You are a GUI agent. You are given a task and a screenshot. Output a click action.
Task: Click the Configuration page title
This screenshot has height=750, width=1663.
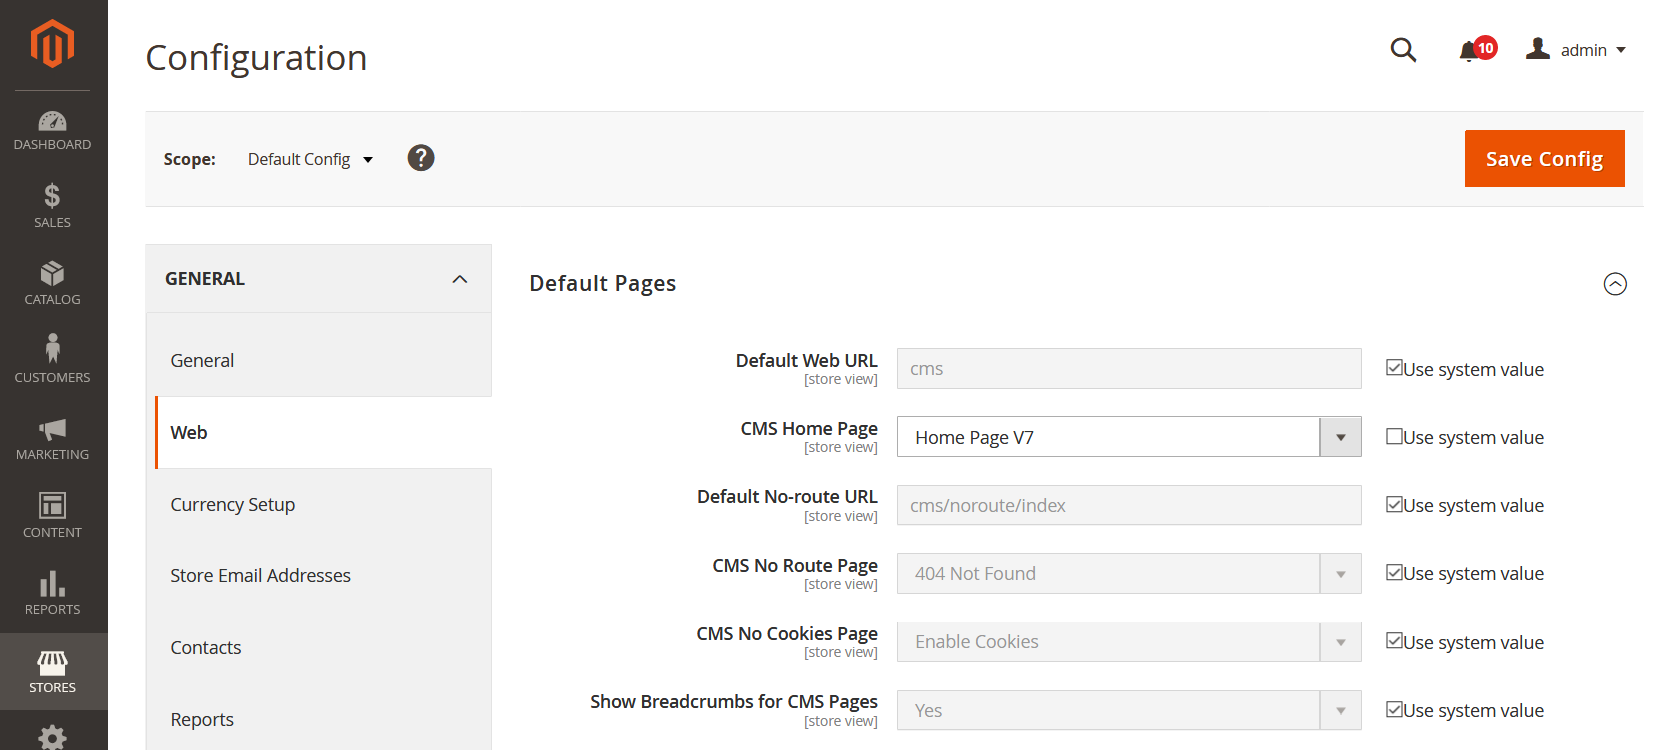256,58
